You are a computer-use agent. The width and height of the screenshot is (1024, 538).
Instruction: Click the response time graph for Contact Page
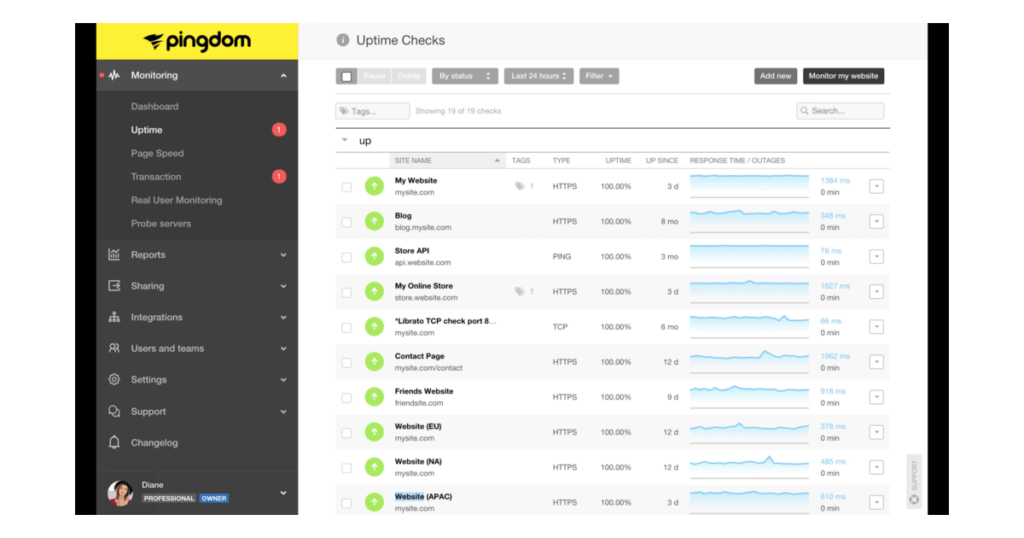[749, 360]
